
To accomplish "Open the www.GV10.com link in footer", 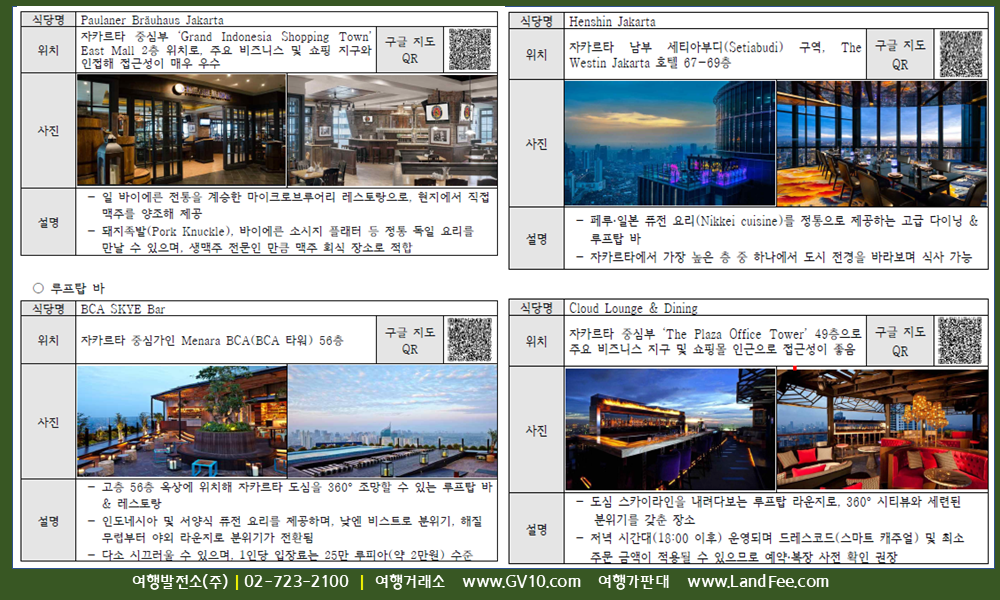I will point(521,582).
